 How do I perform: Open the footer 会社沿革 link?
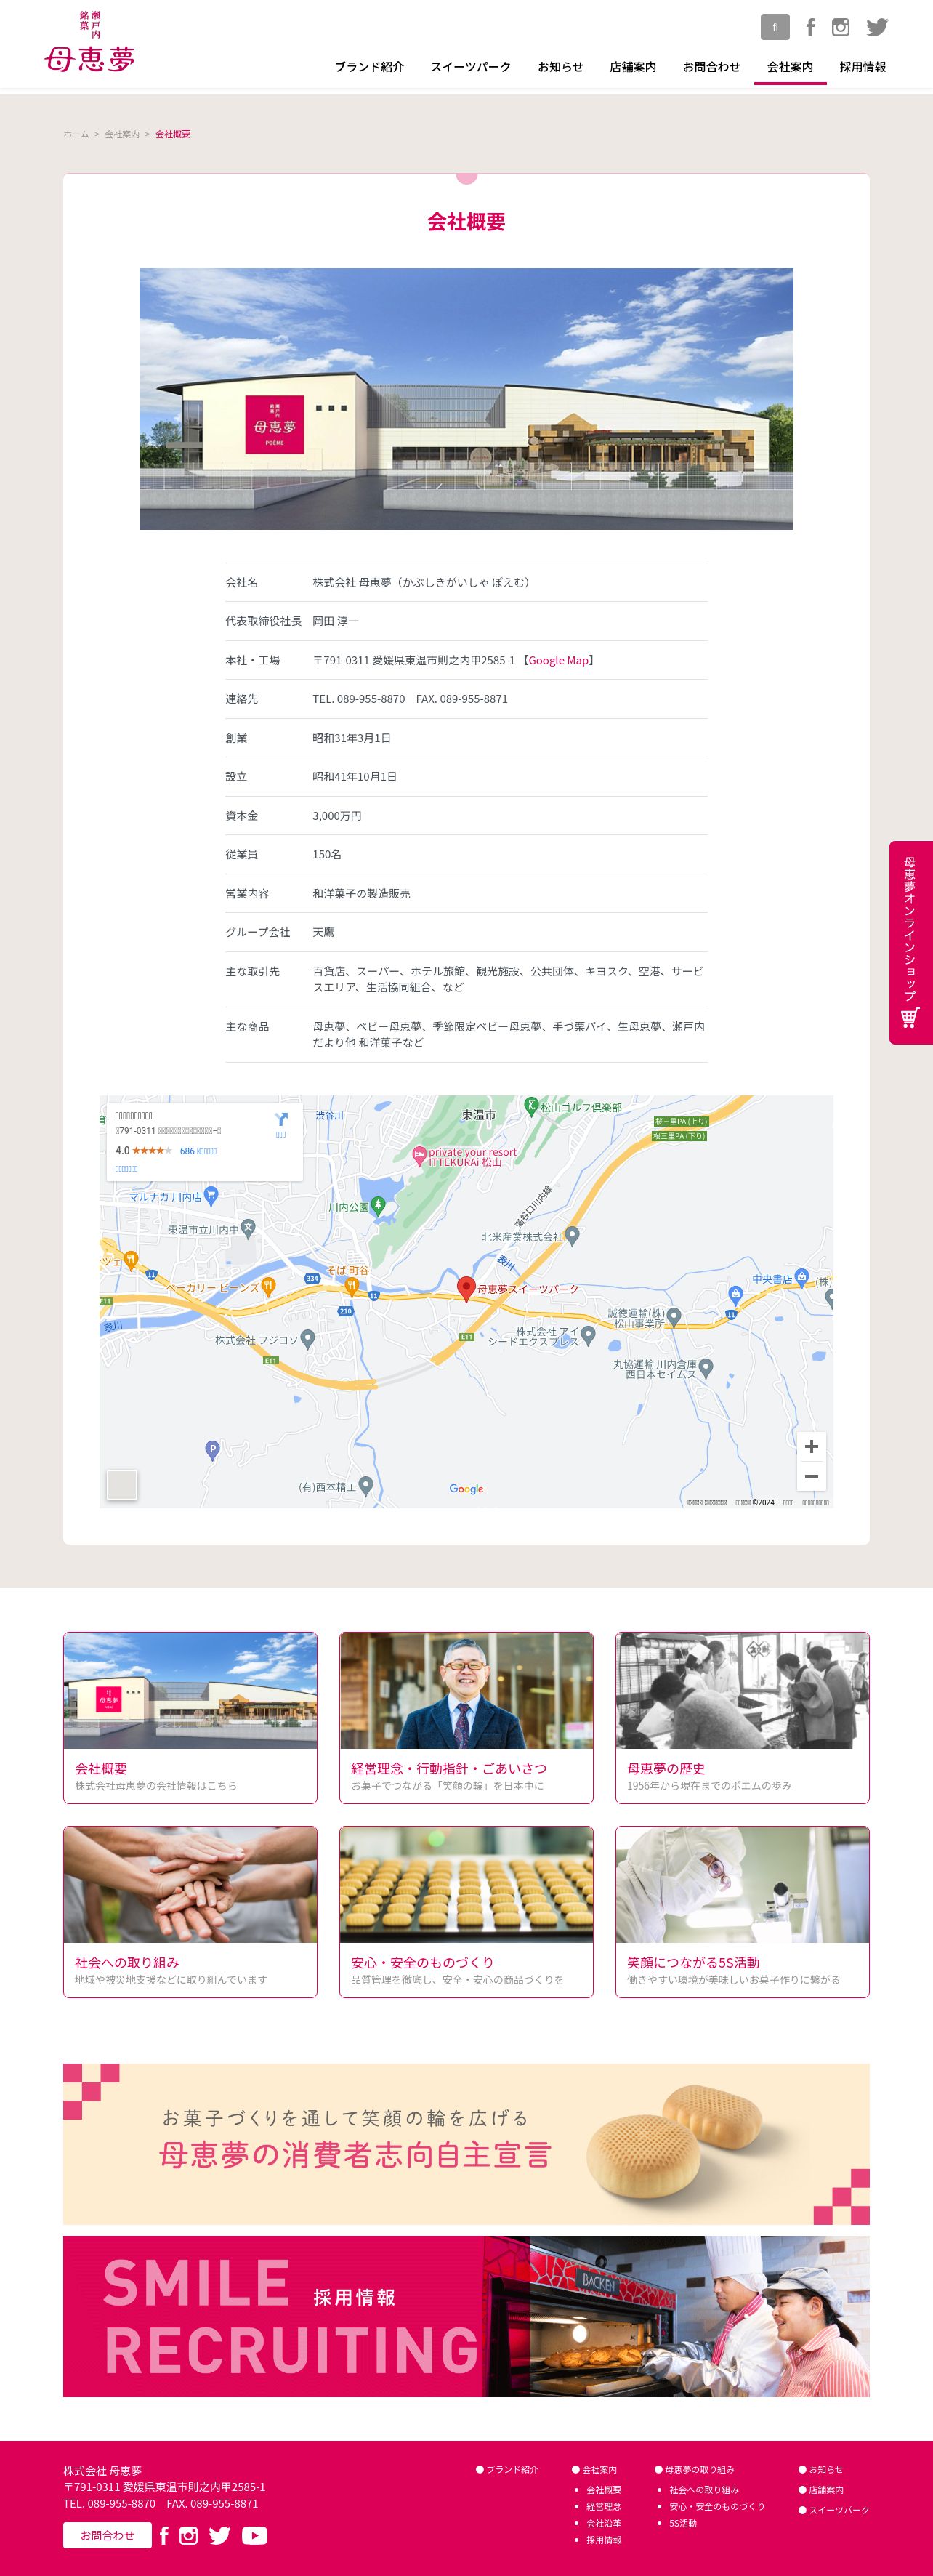604,2523
